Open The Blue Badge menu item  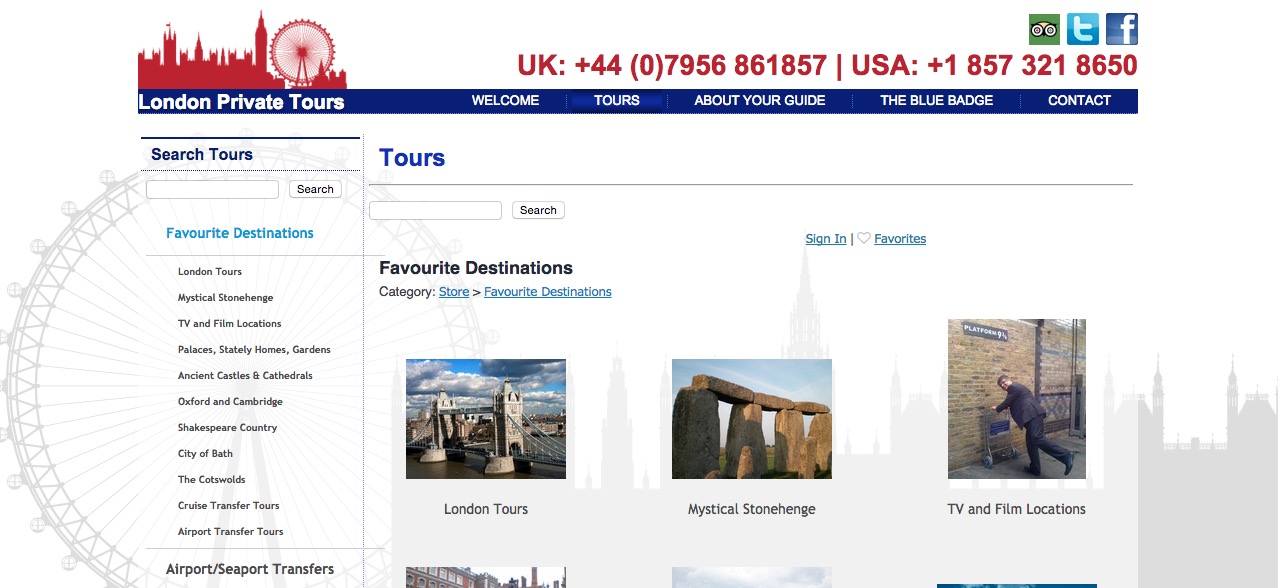(936, 100)
